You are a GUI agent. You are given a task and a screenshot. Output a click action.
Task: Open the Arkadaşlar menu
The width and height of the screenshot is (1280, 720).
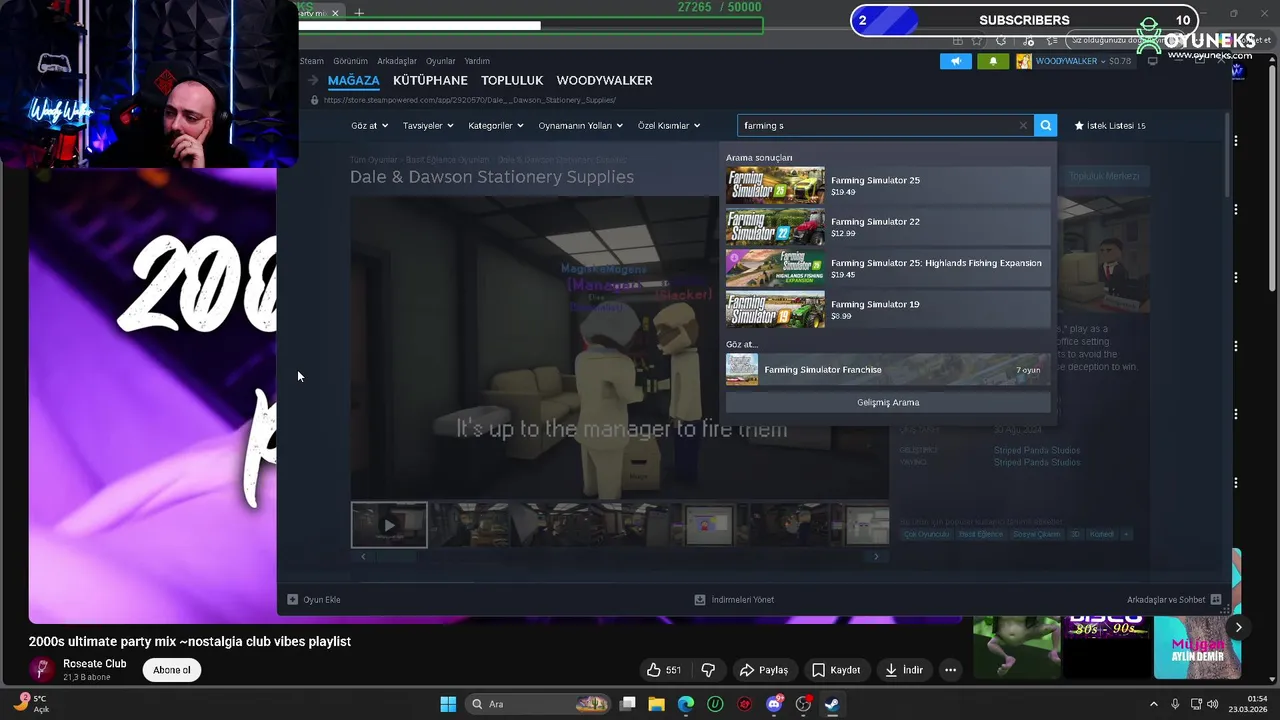point(397,61)
